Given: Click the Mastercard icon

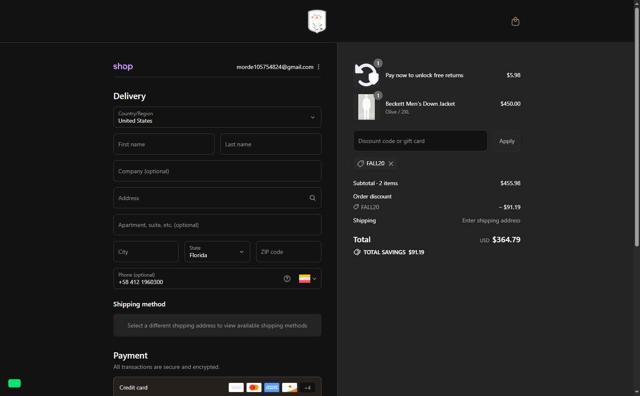Looking at the screenshot, I should pyautogui.click(x=254, y=387).
